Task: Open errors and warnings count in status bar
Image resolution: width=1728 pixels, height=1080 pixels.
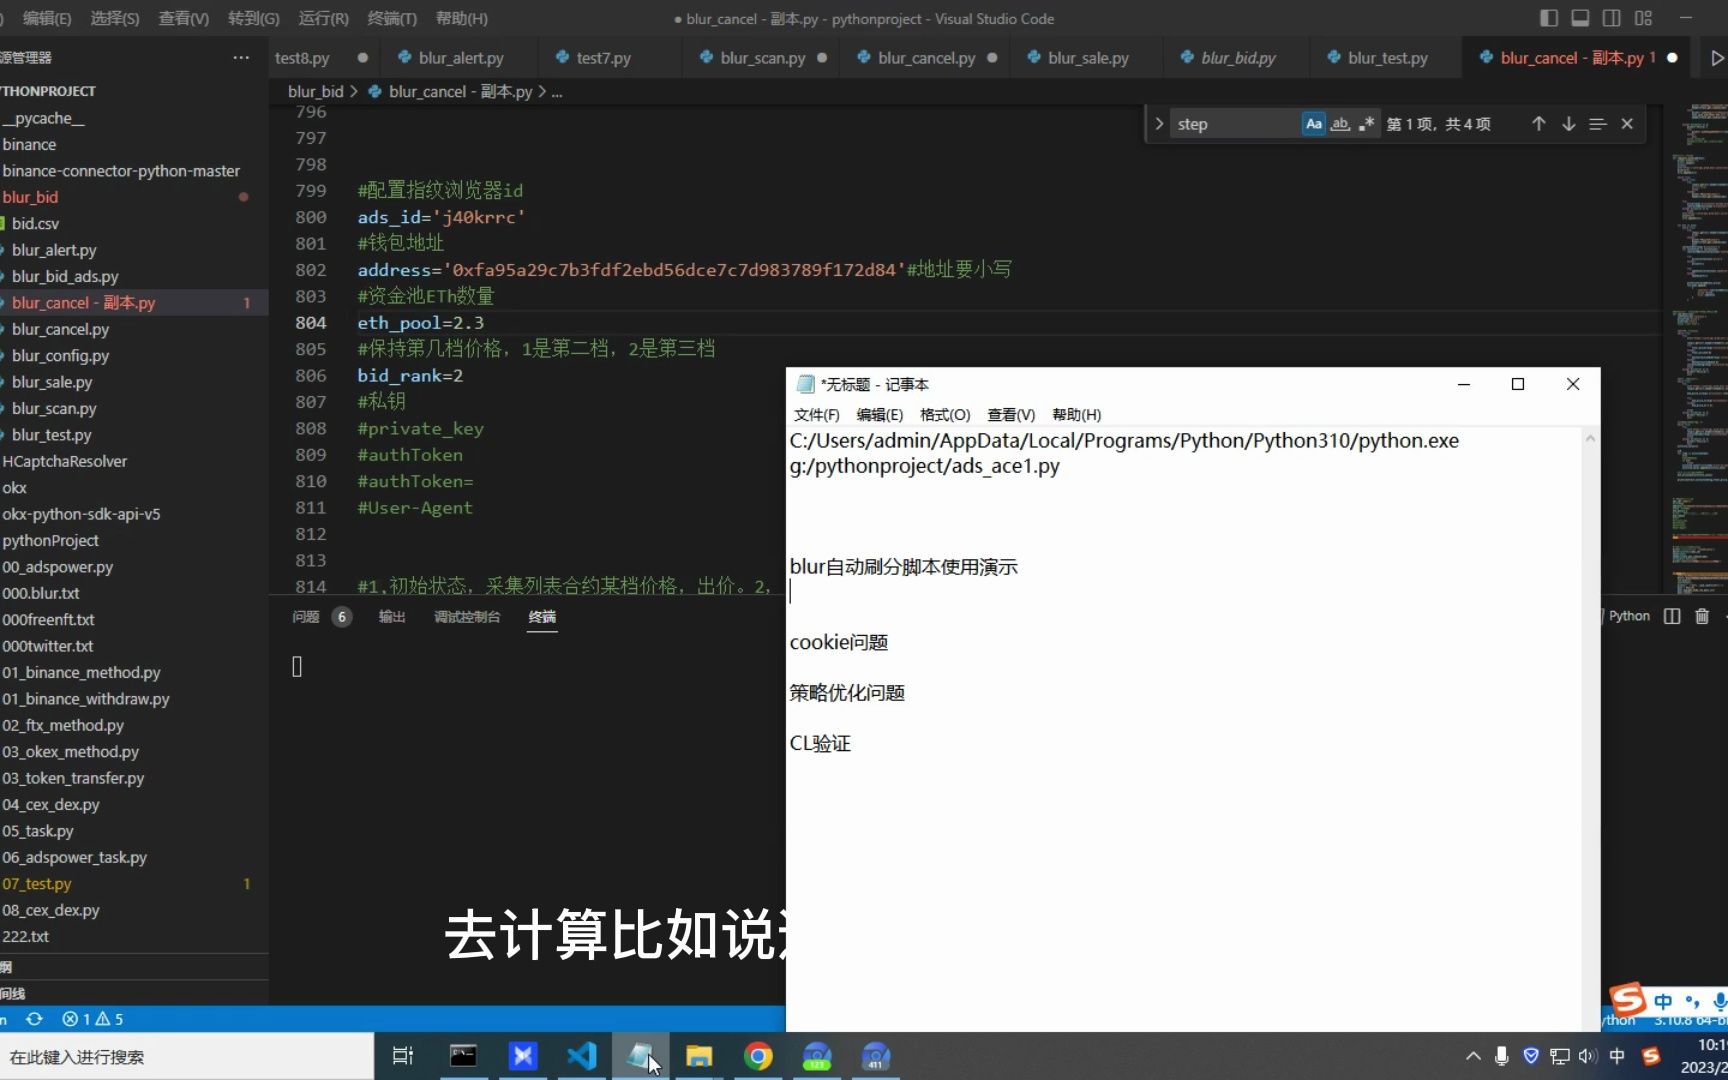Action: [93, 1019]
